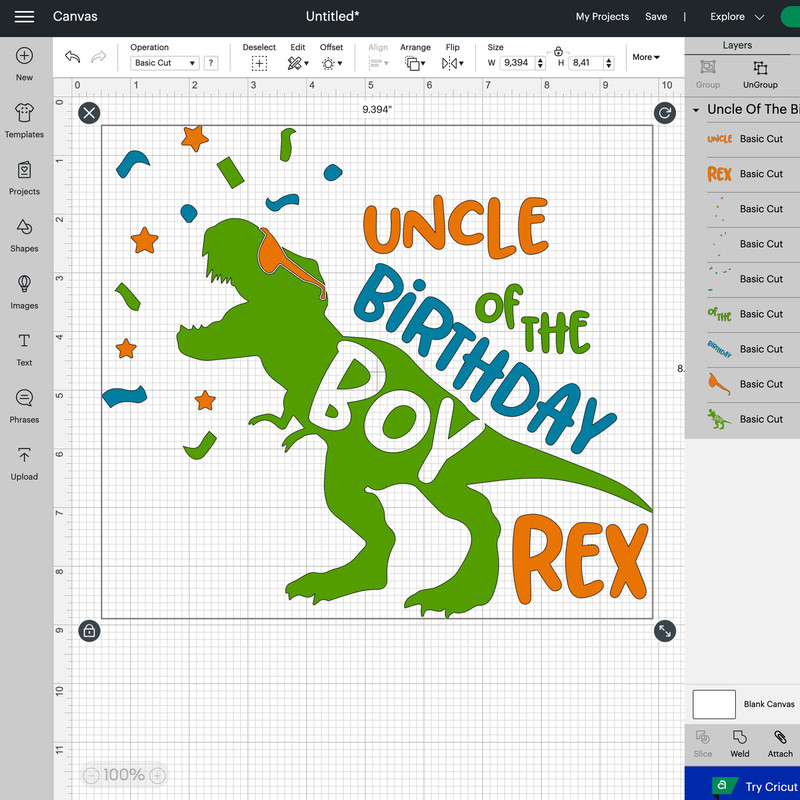Go to My Projects
The height and width of the screenshot is (800, 800).
pyautogui.click(x=602, y=17)
